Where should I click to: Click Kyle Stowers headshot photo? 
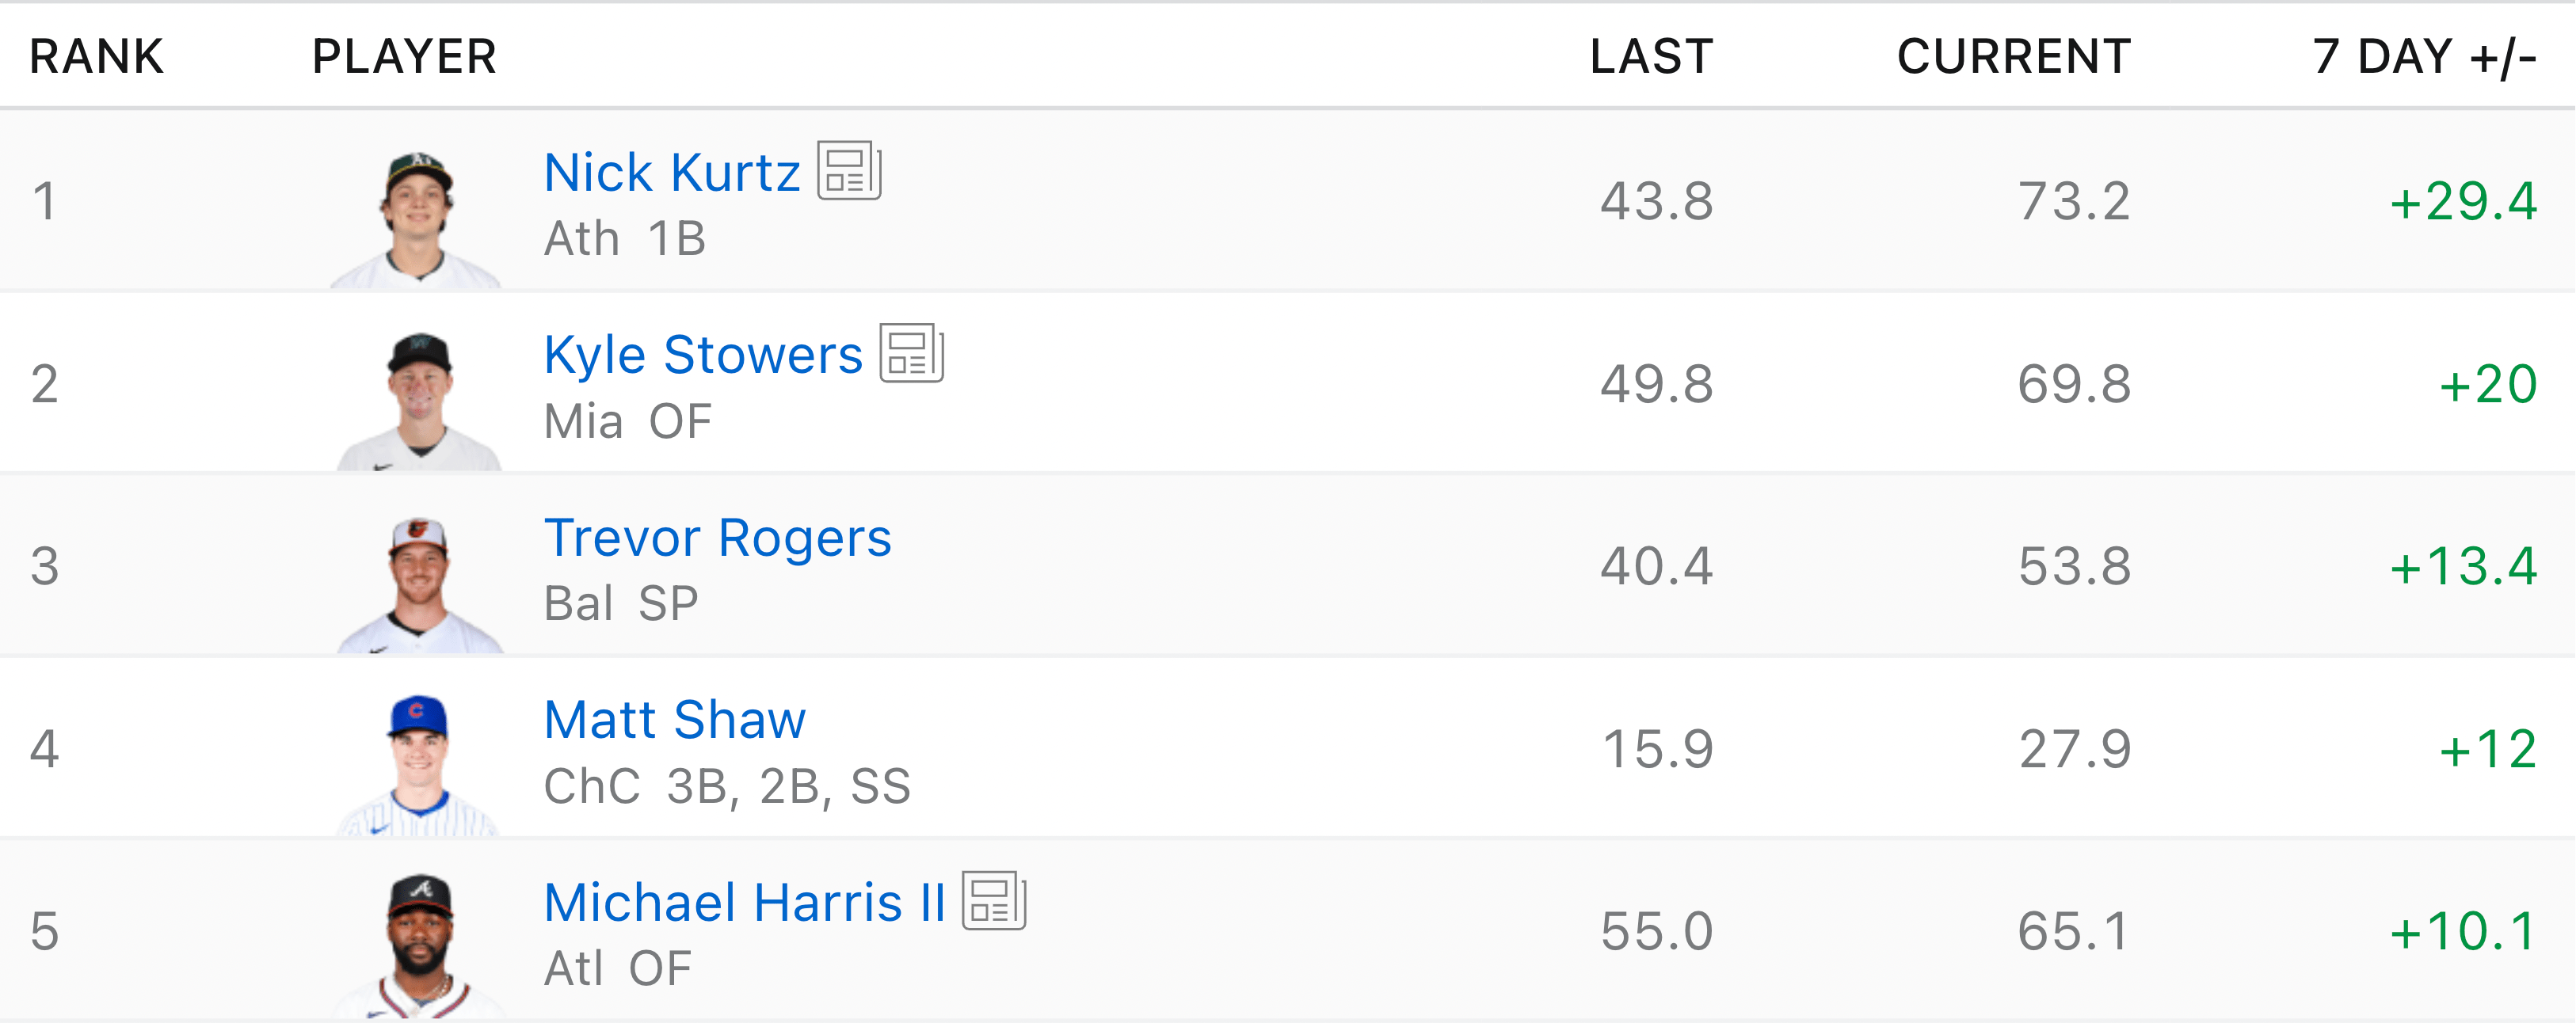click(x=420, y=400)
